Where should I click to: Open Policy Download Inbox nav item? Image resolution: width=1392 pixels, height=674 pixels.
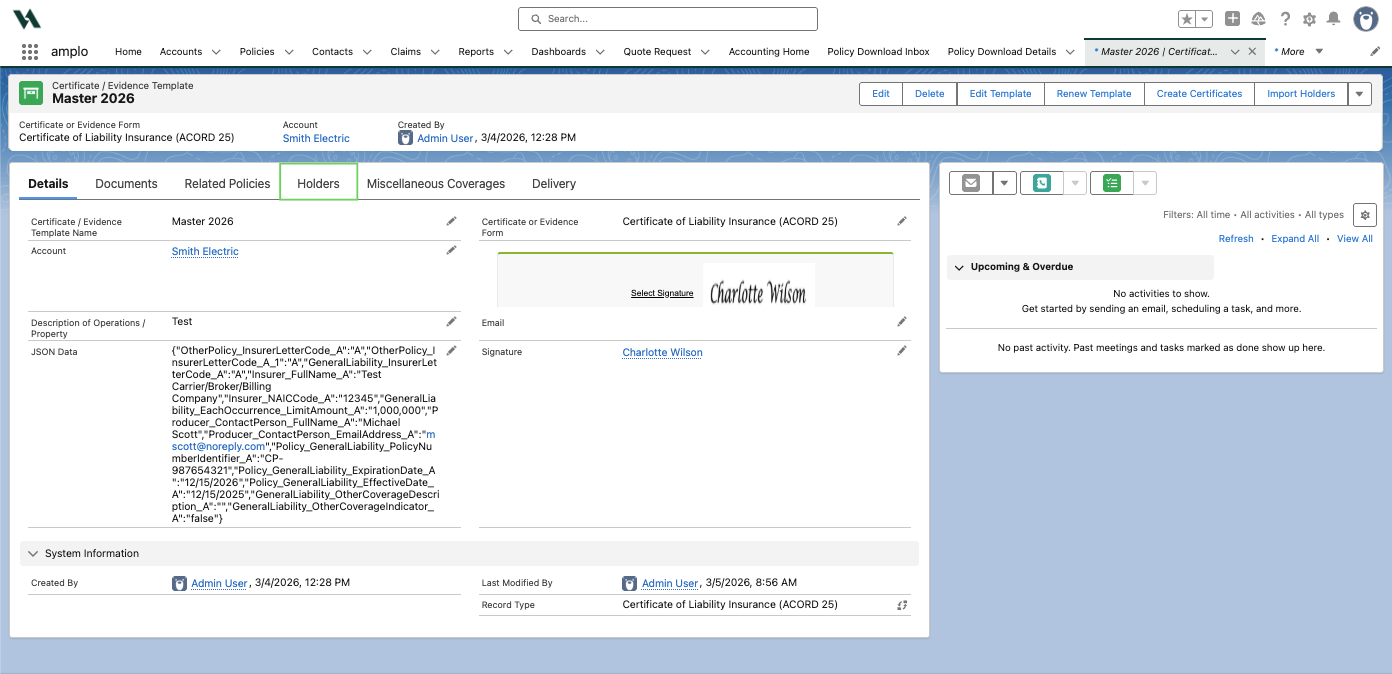878,52
